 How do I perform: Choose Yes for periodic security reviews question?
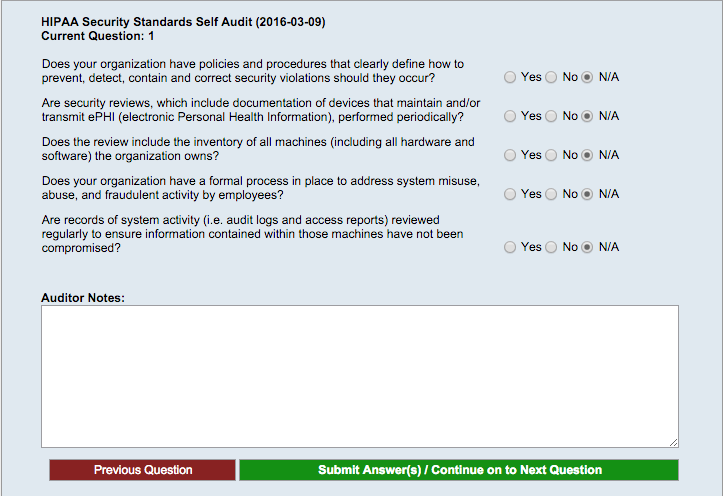[510, 116]
